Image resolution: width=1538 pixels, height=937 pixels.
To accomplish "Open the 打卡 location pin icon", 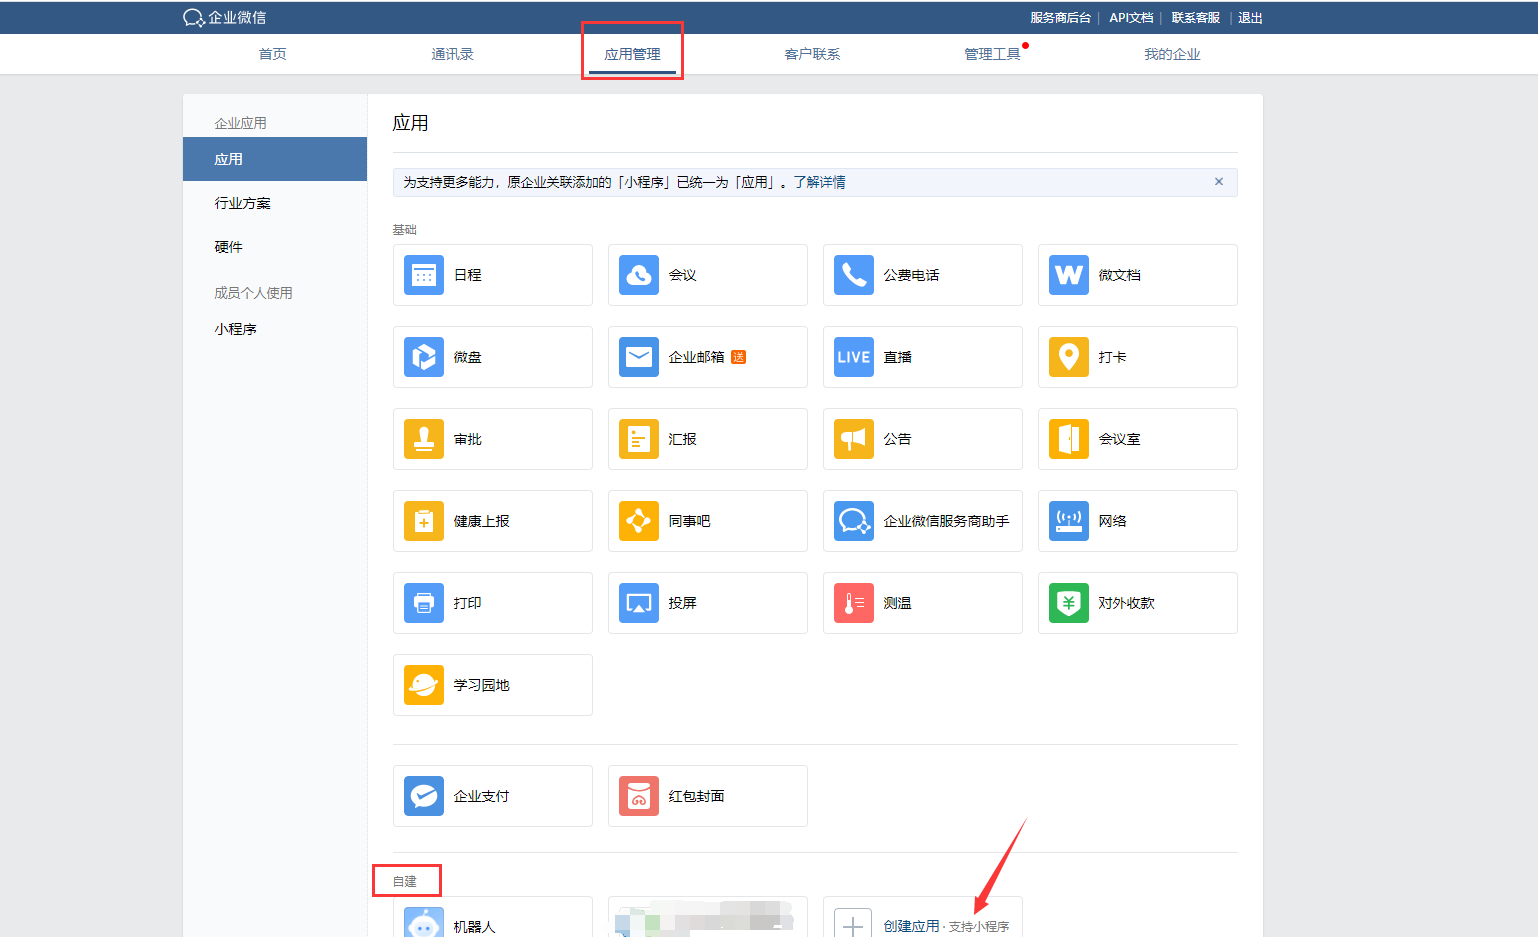I will [1069, 357].
